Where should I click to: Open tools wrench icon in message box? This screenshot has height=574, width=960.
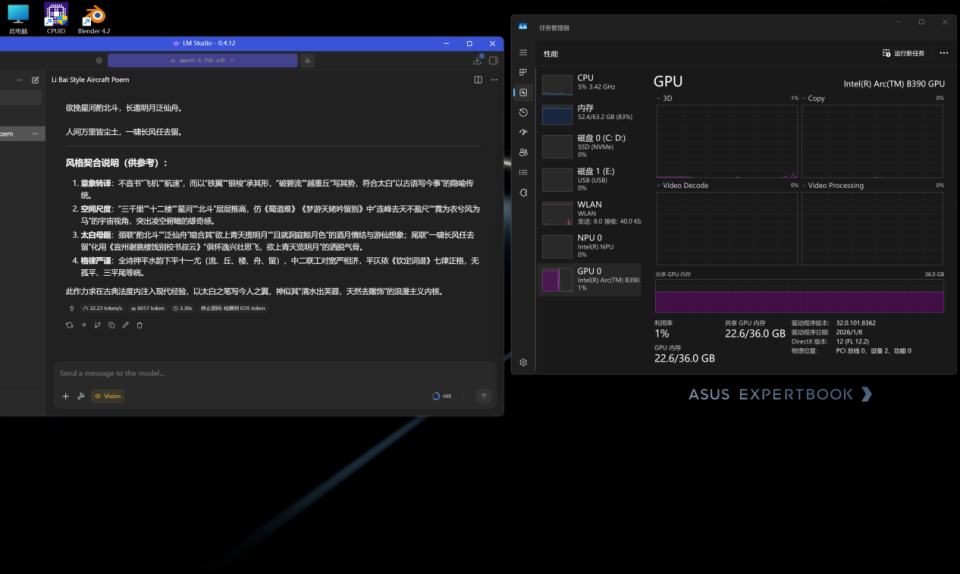click(81, 396)
